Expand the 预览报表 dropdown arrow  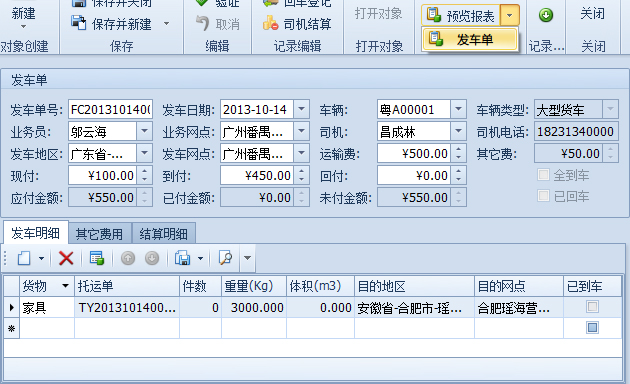tap(509, 15)
